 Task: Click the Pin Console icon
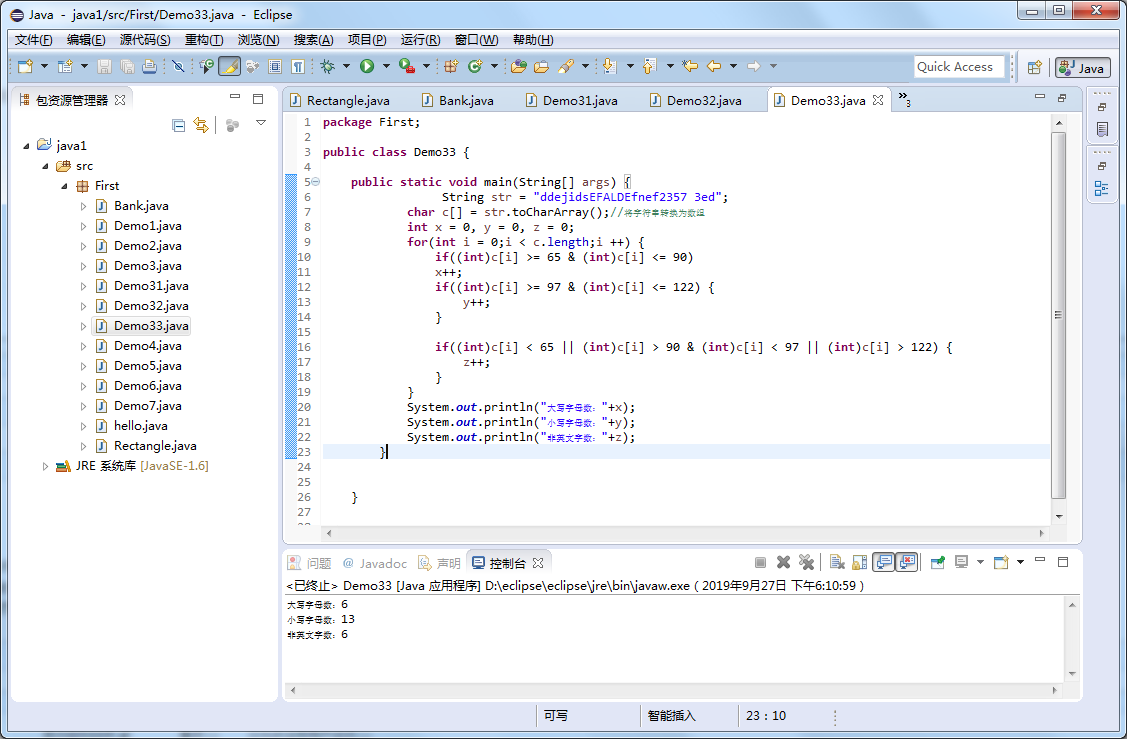937,562
